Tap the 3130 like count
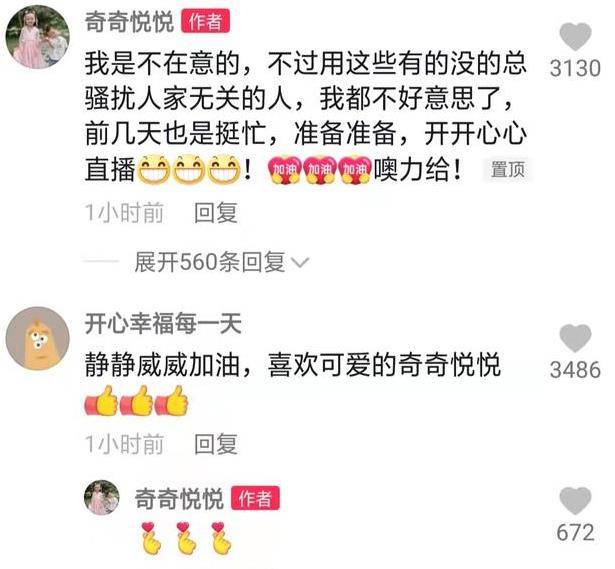This screenshot has height=569, width=615. [575, 69]
